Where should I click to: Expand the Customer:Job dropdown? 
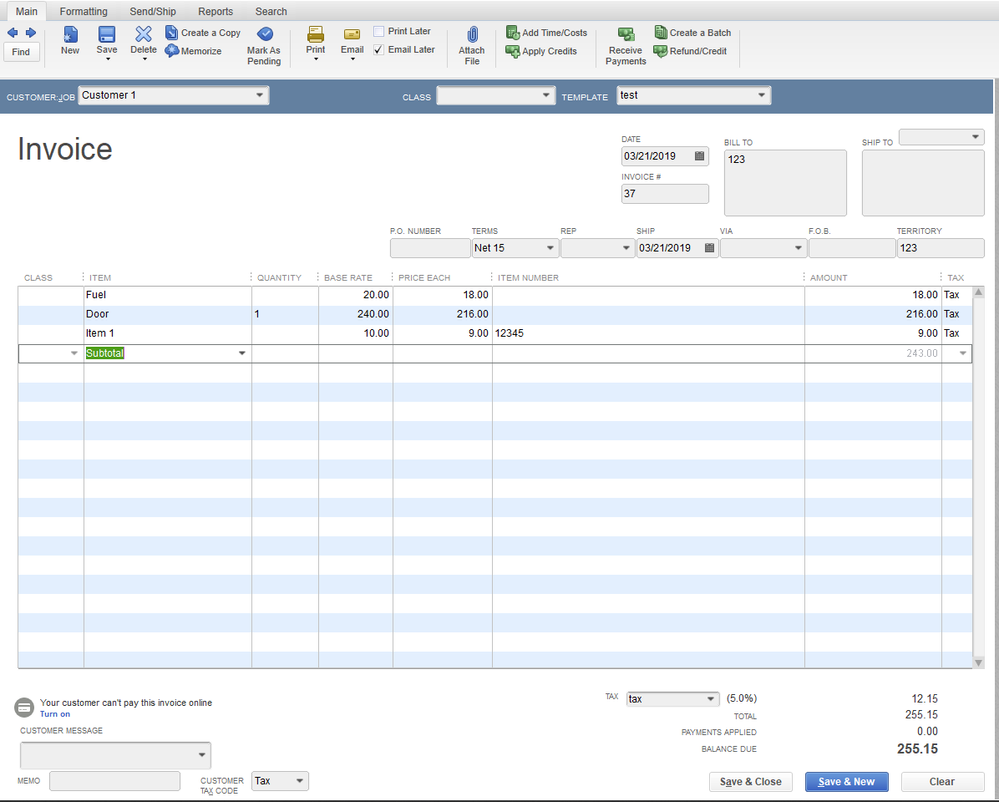pyautogui.click(x=260, y=95)
